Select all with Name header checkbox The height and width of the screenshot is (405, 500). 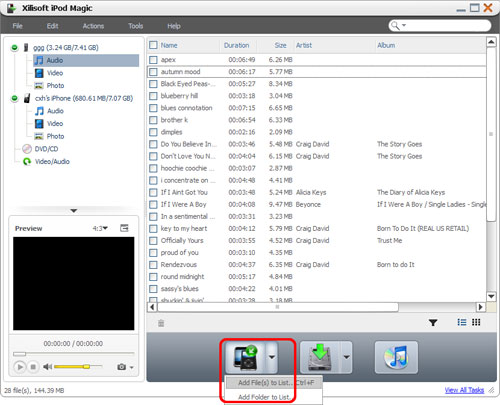[153, 45]
